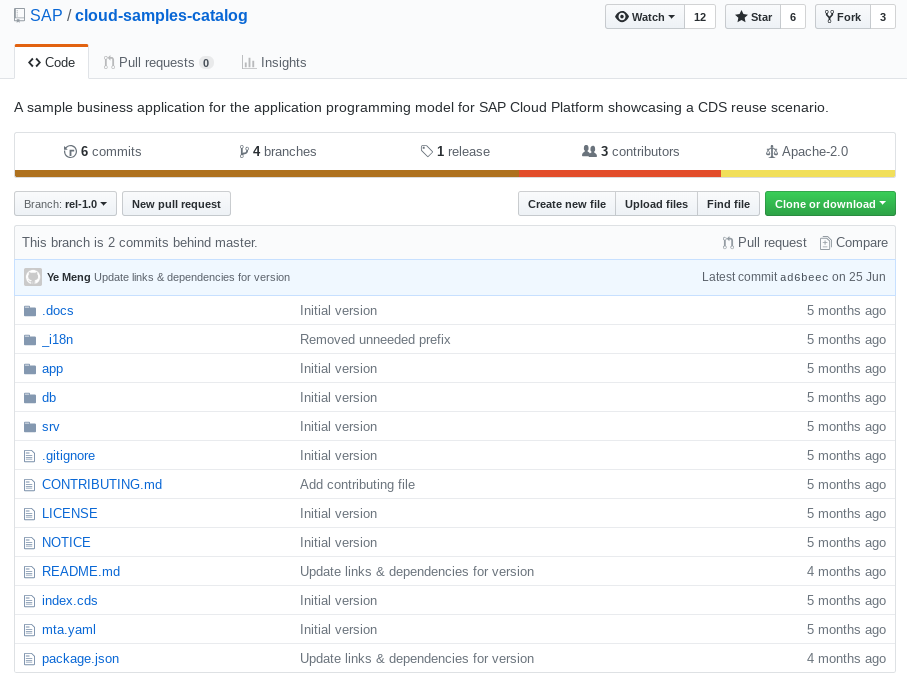Click the folder icon next to _i18n

[x=30, y=340]
